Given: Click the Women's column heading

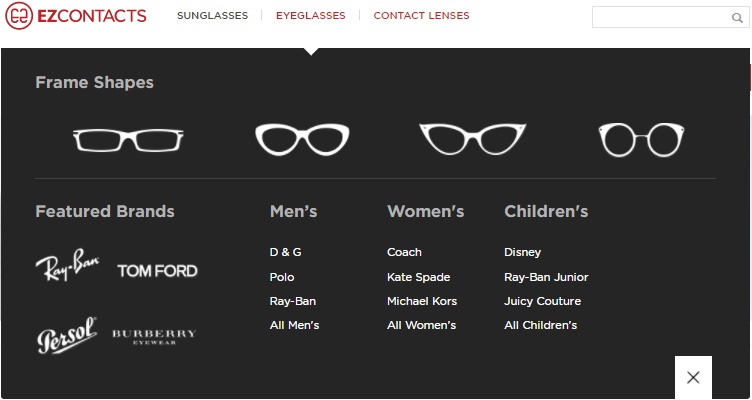Looking at the screenshot, I should click(x=426, y=212).
